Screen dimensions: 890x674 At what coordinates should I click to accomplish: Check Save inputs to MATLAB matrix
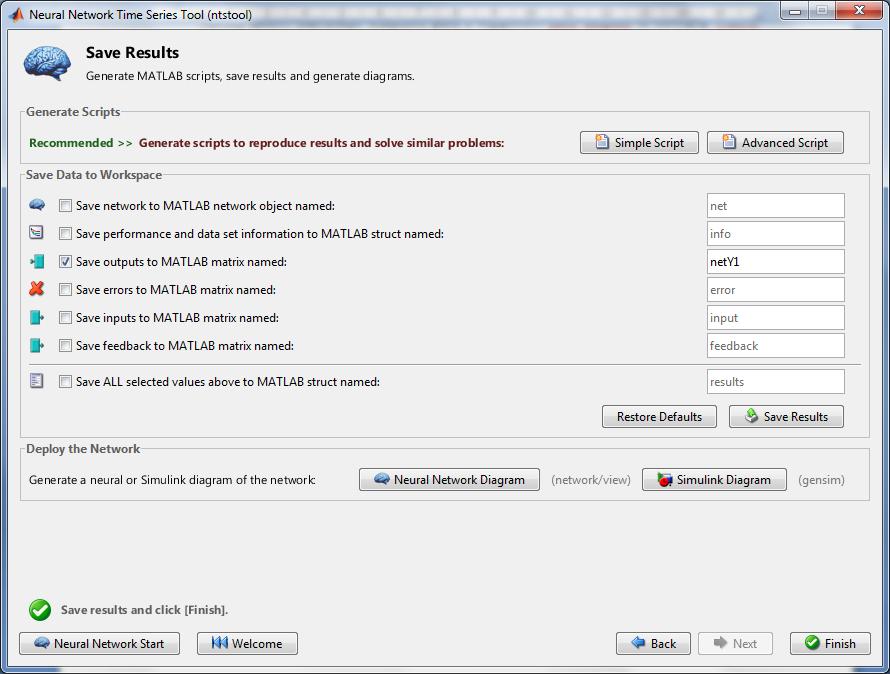tap(65, 317)
